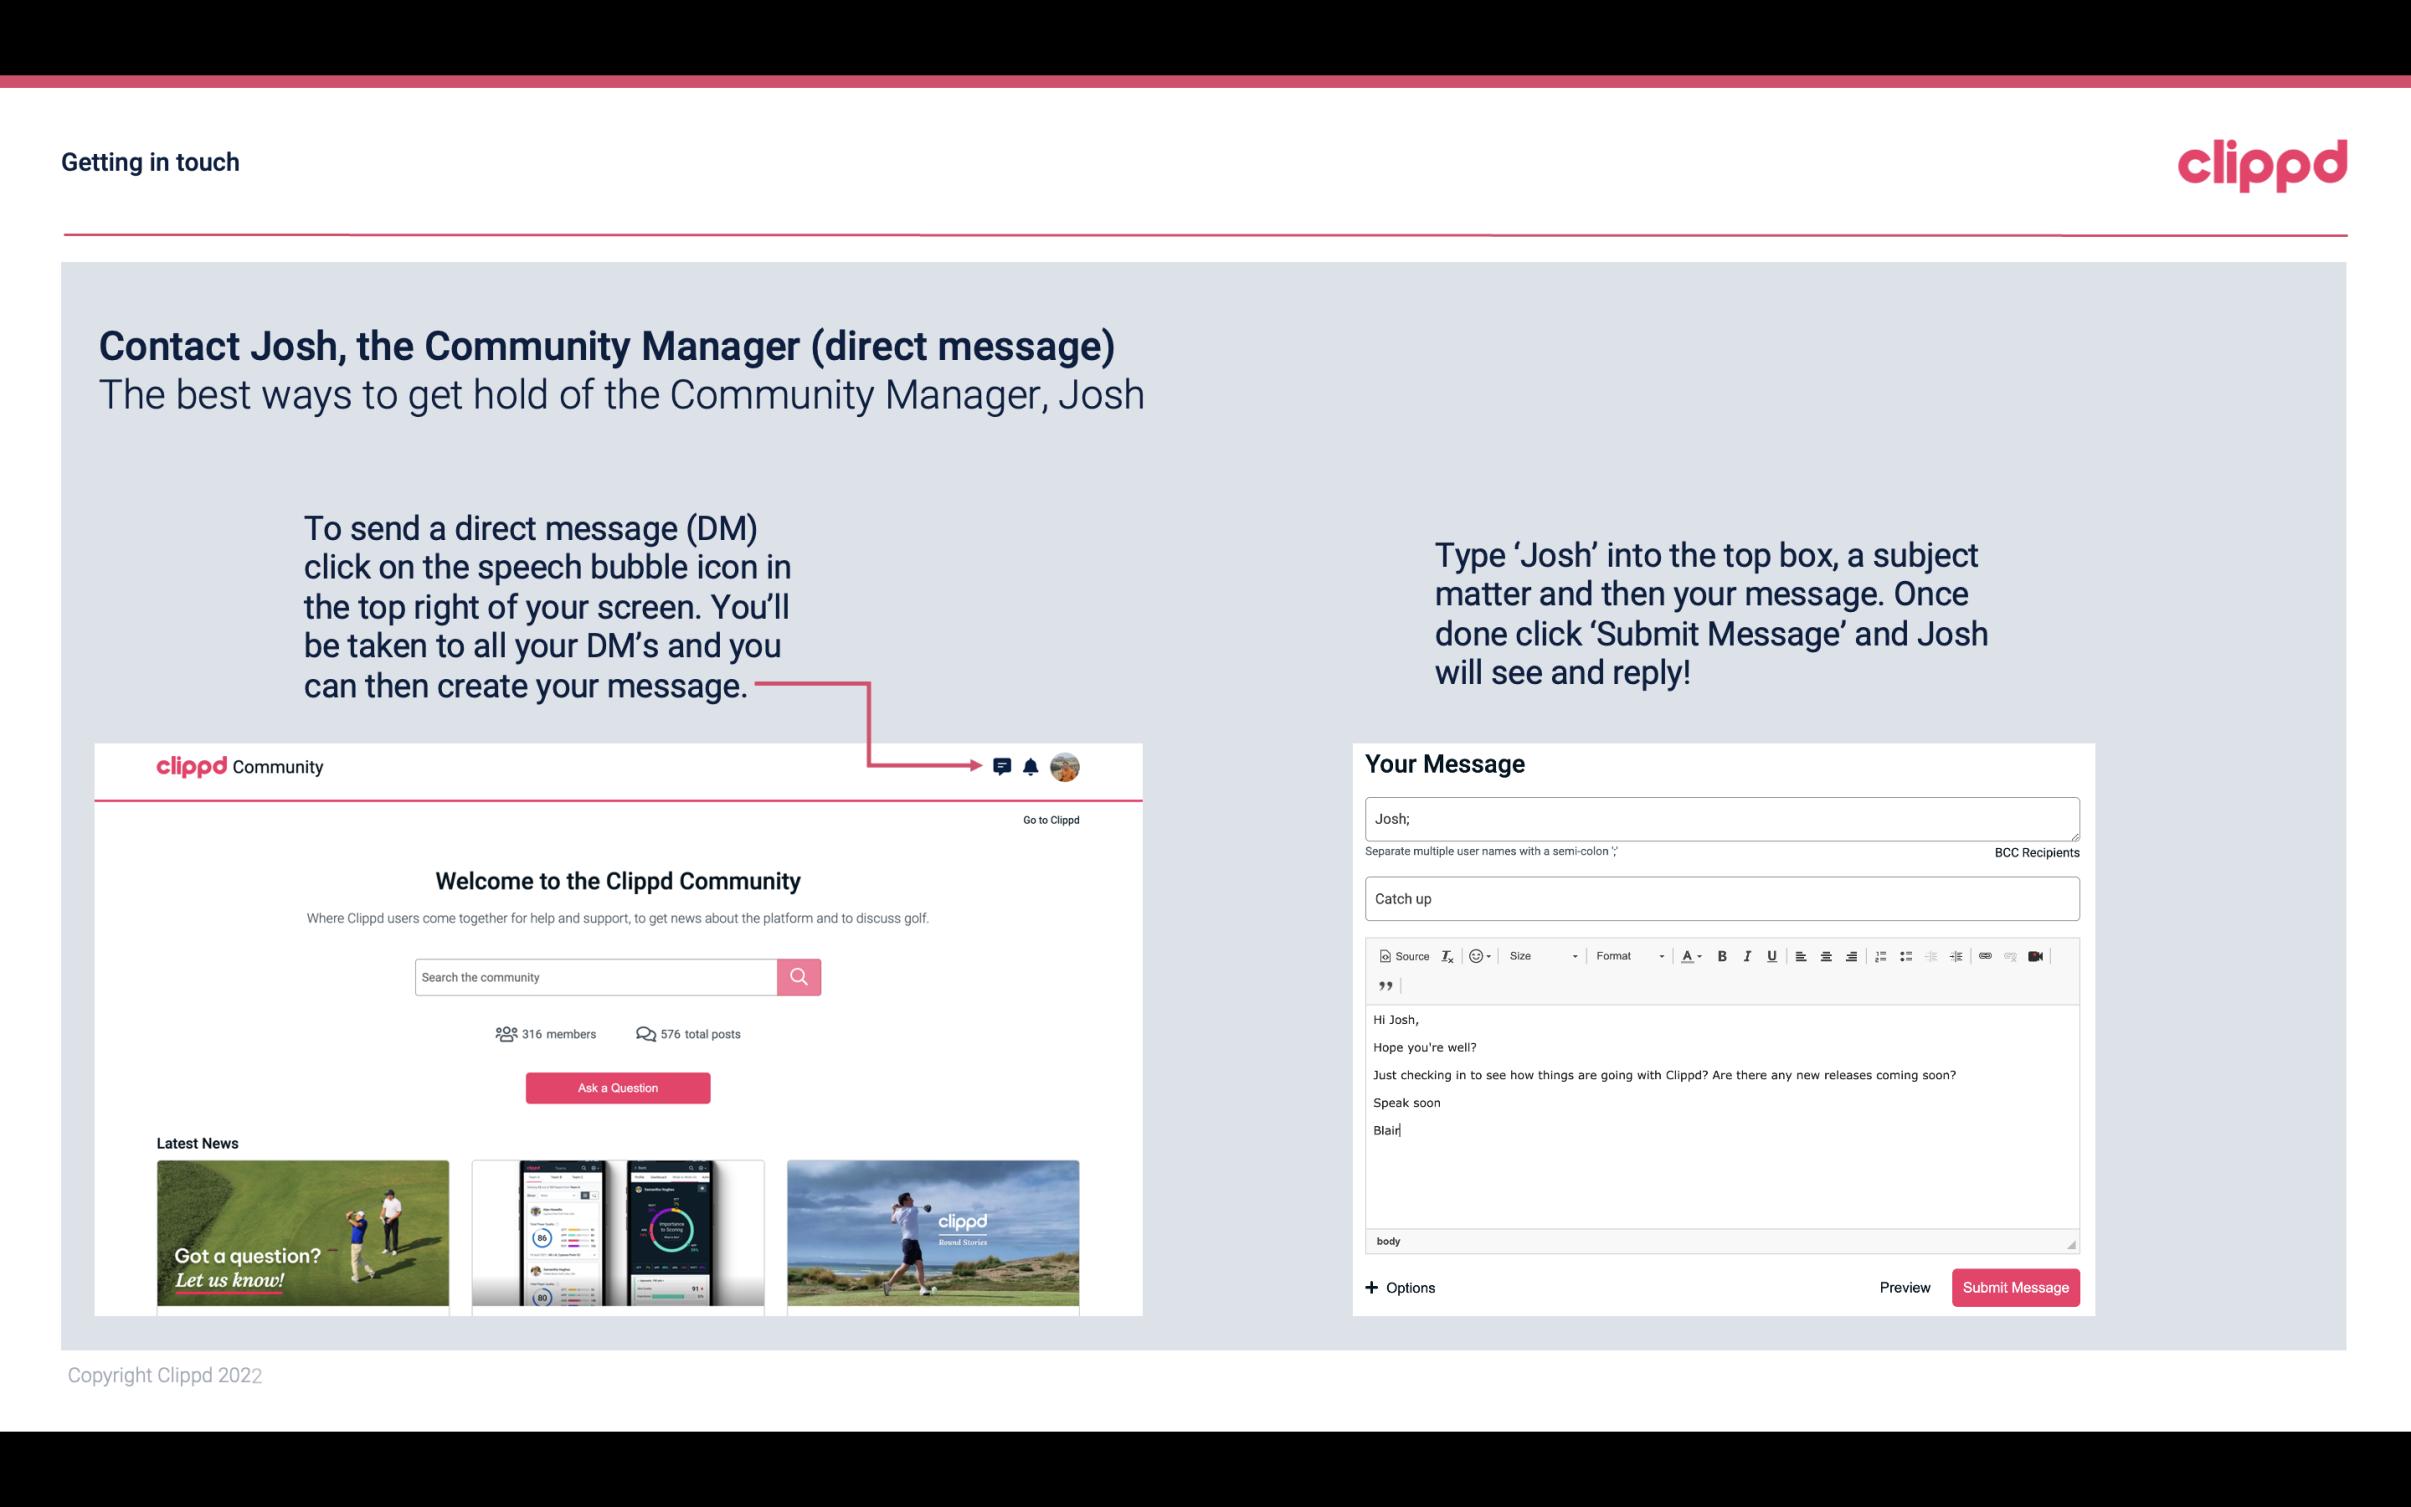Viewport: 2411px width, 1507px height.
Task: Click the 'Go to Clippd' link
Action: tap(1050, 819)
